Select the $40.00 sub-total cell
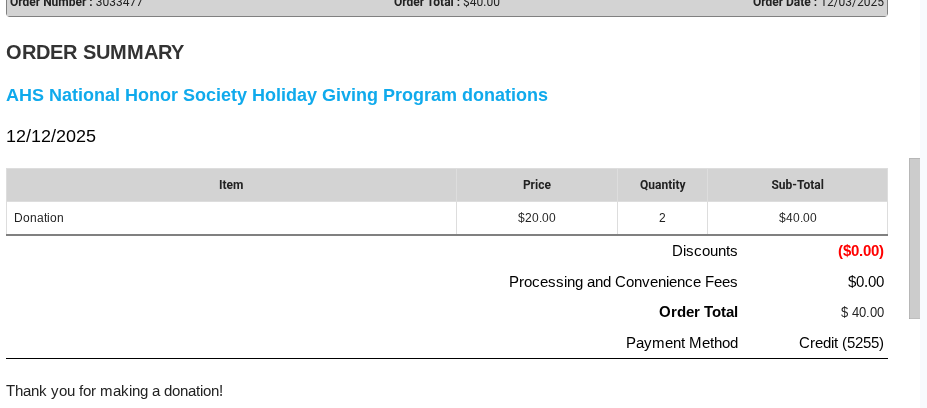Screen dimensions: 927x408 [x=797, y=218]
